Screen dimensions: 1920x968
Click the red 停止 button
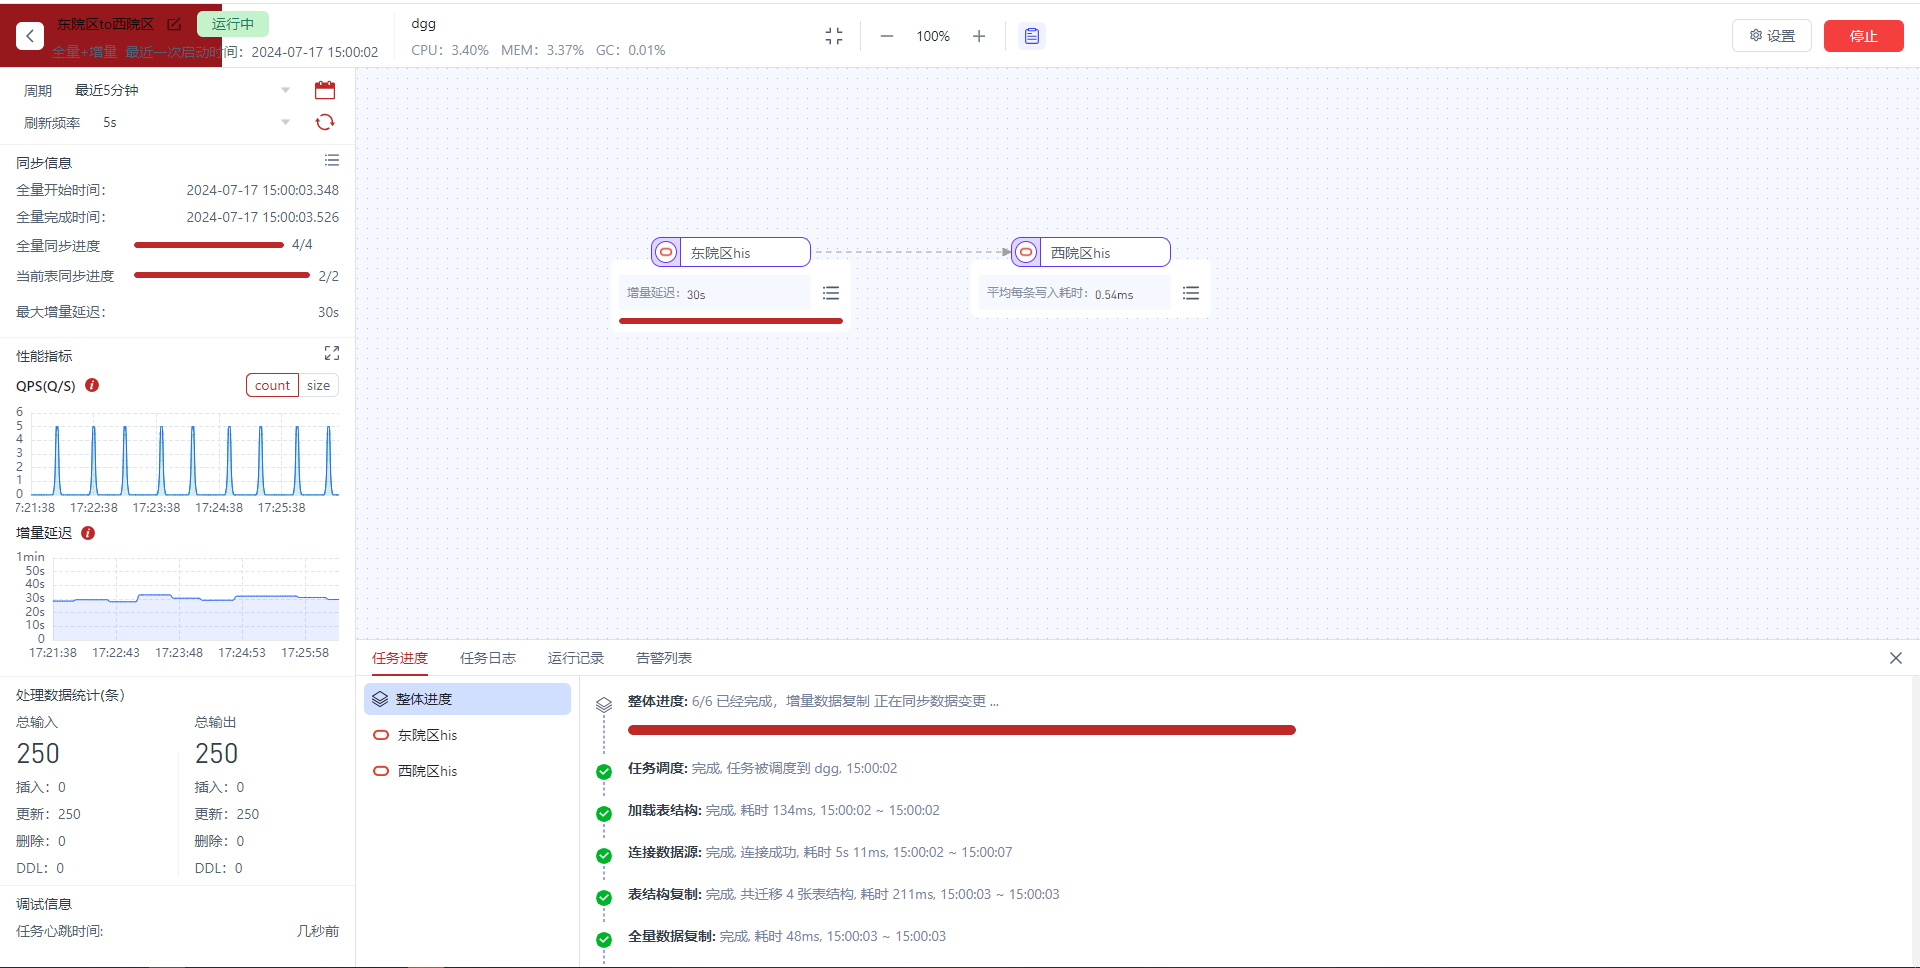click(1863, 36)
